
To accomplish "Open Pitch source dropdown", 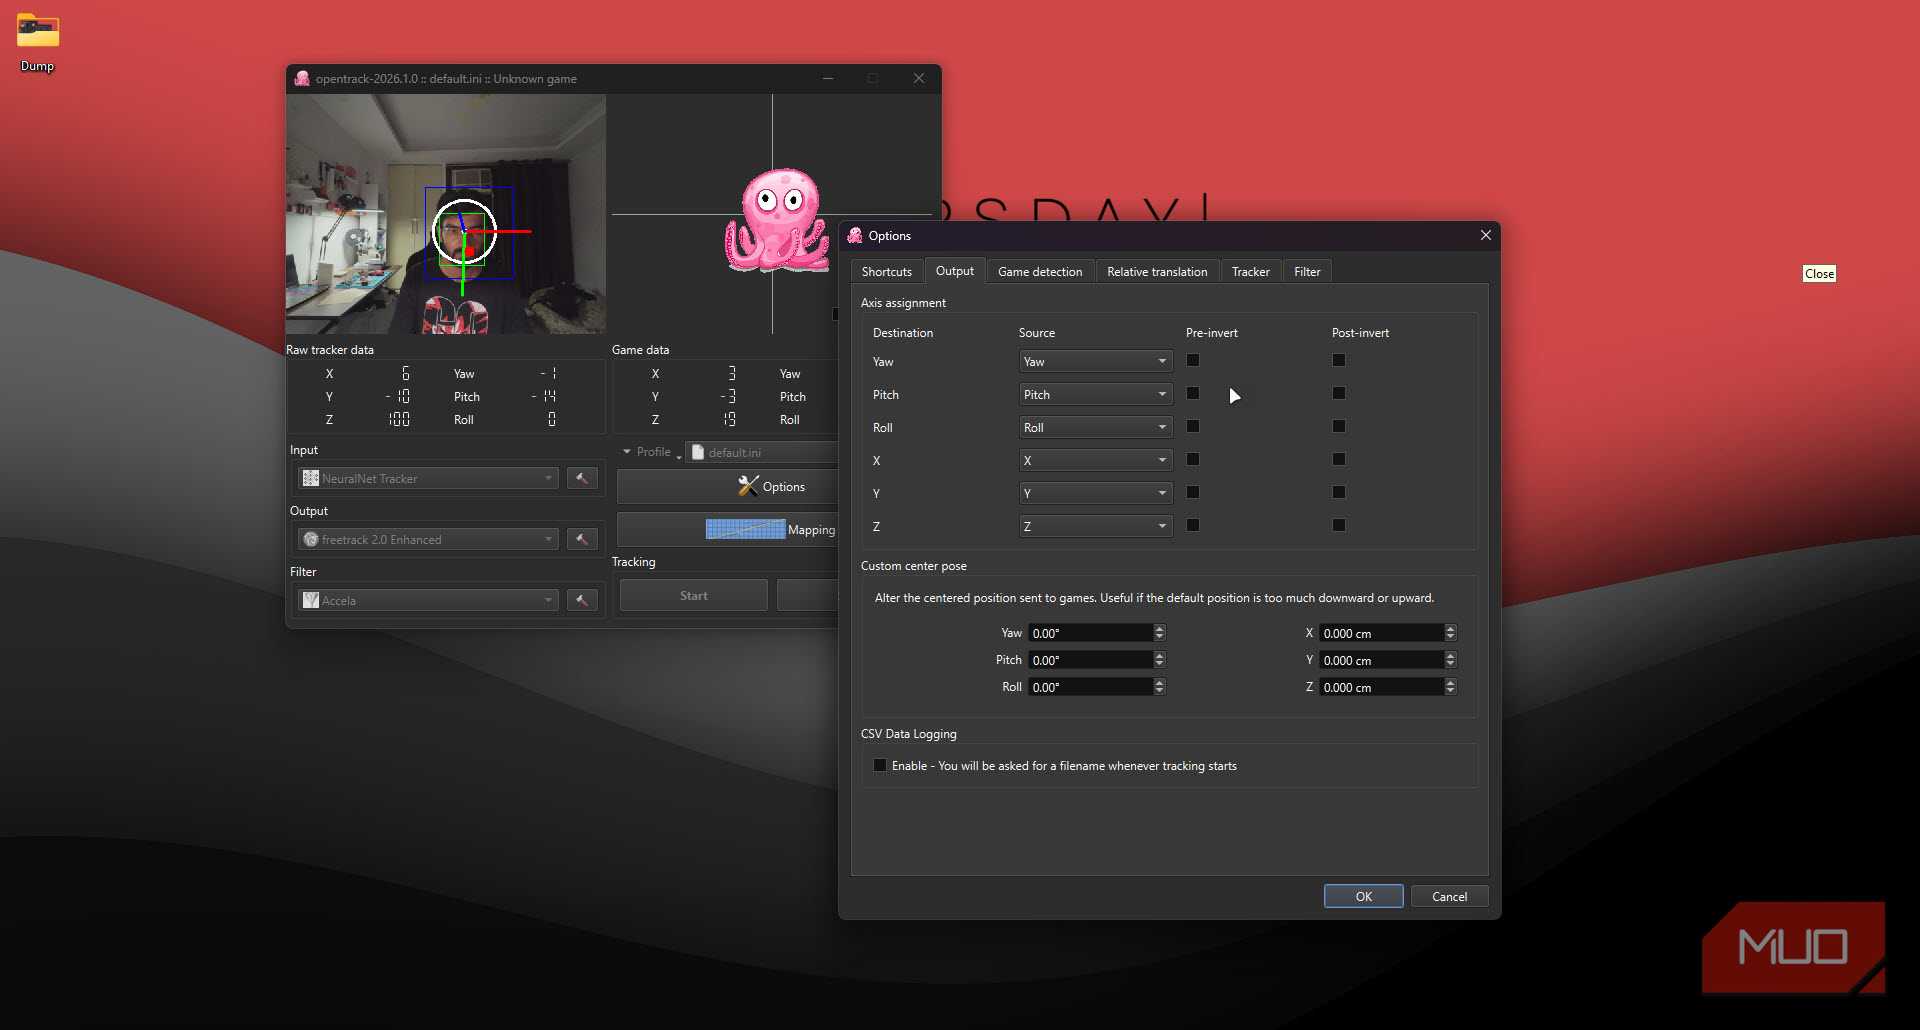I will (1096, 394).
